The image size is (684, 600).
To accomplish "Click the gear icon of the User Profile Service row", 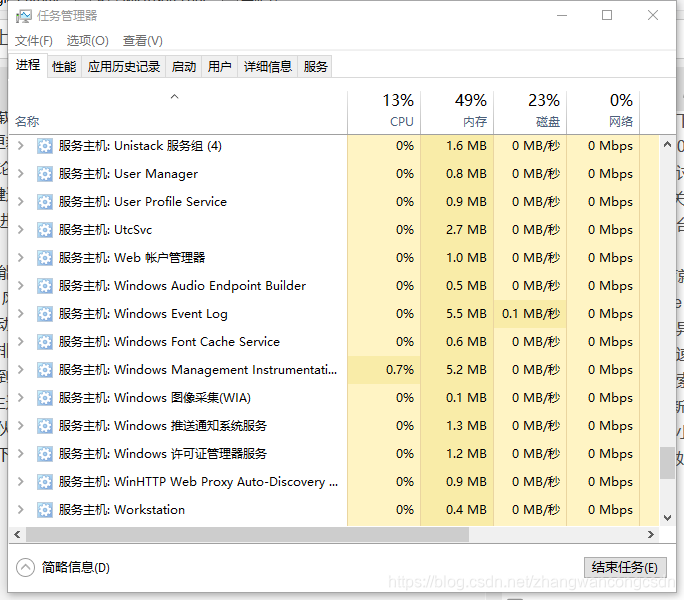I will pos(44,202).
